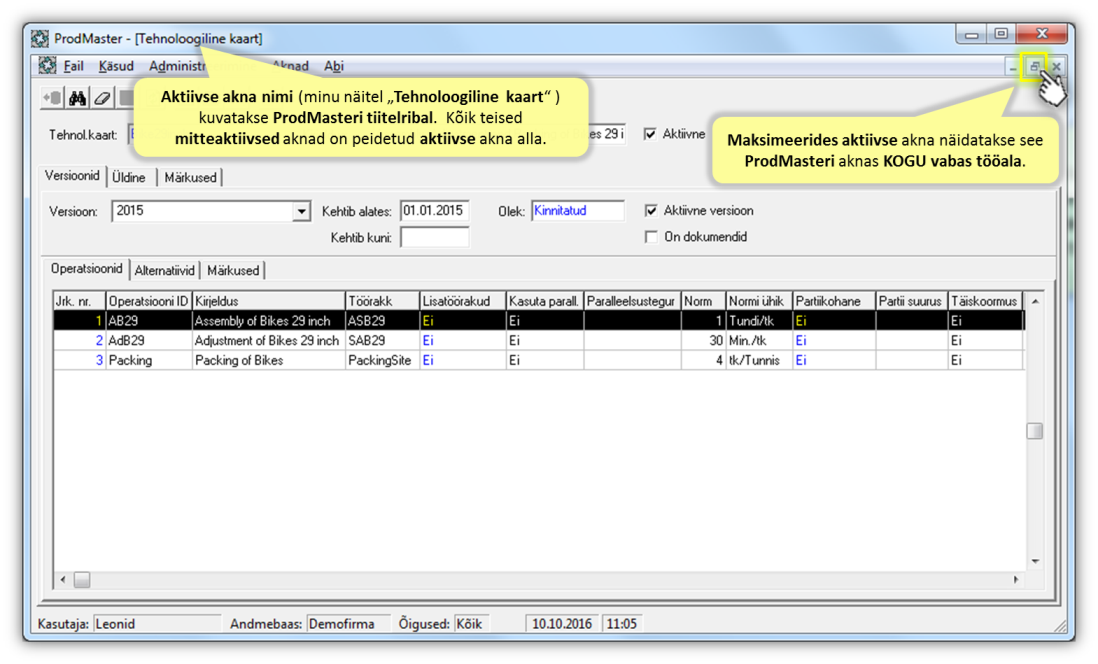Click 'Assembly of Bikes 29 inch' description
Image resolution: width=1098 pixels, height=664 pixels.
pos(268,321)
